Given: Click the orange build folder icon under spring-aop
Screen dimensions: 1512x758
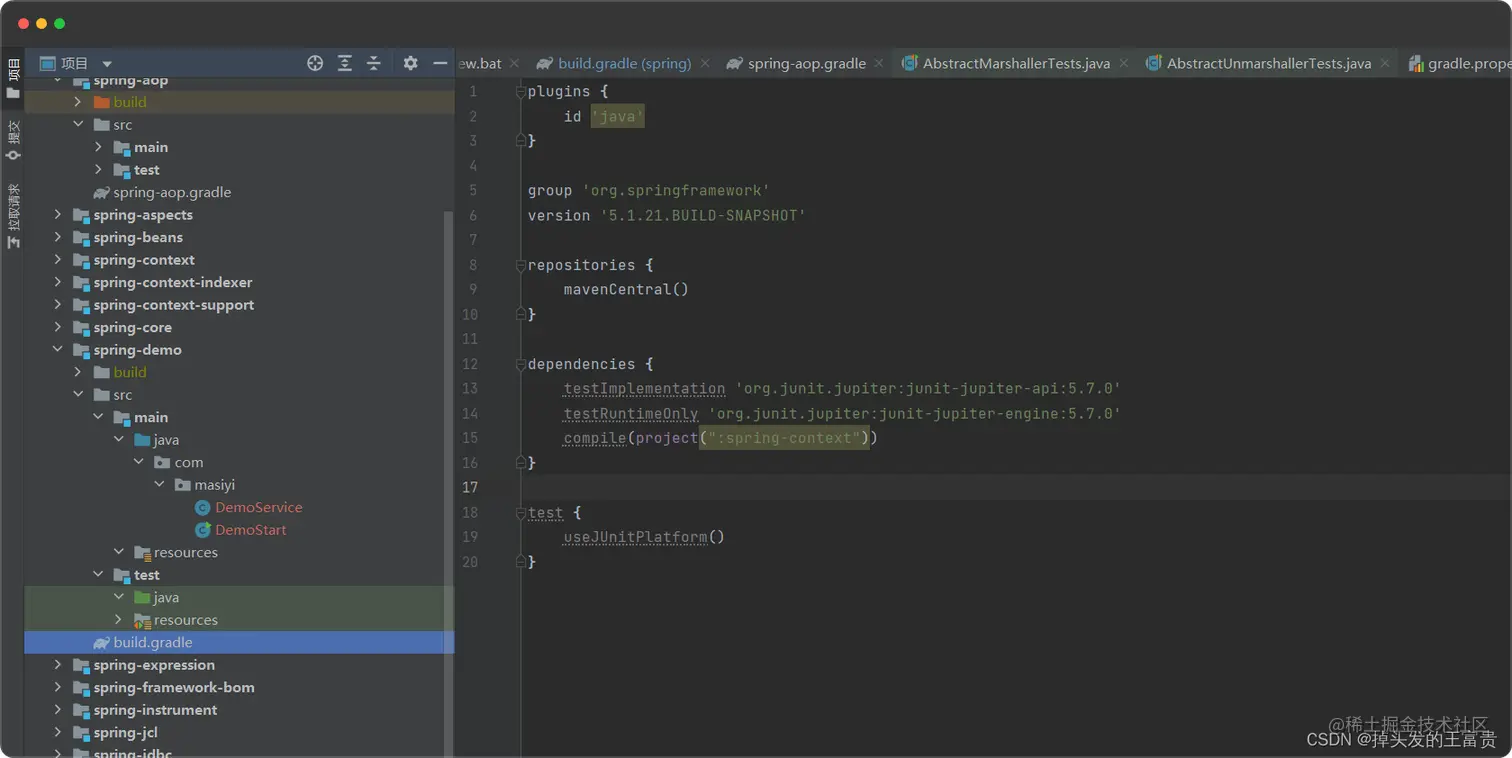Looking at the screenshot, I should [102, 102].
